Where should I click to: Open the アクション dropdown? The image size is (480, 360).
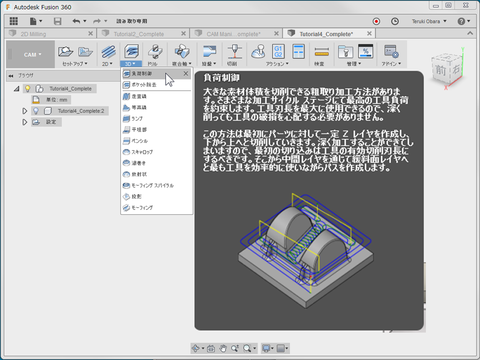277,64
